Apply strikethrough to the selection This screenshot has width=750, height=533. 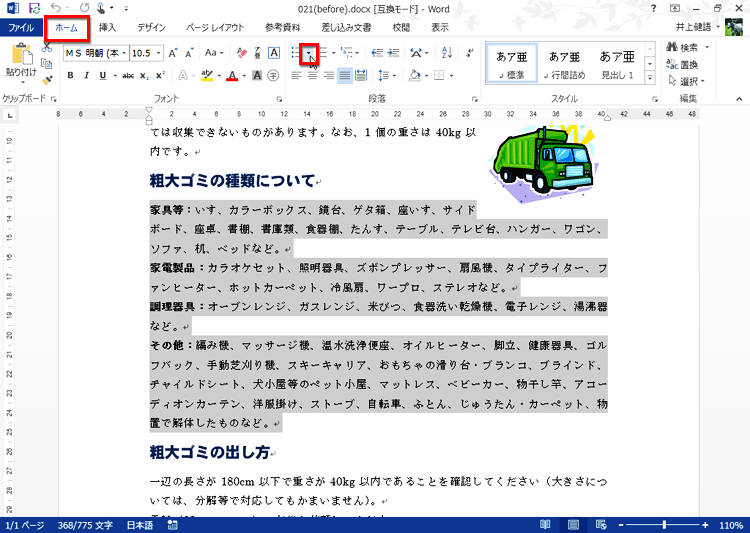[128, 76]
